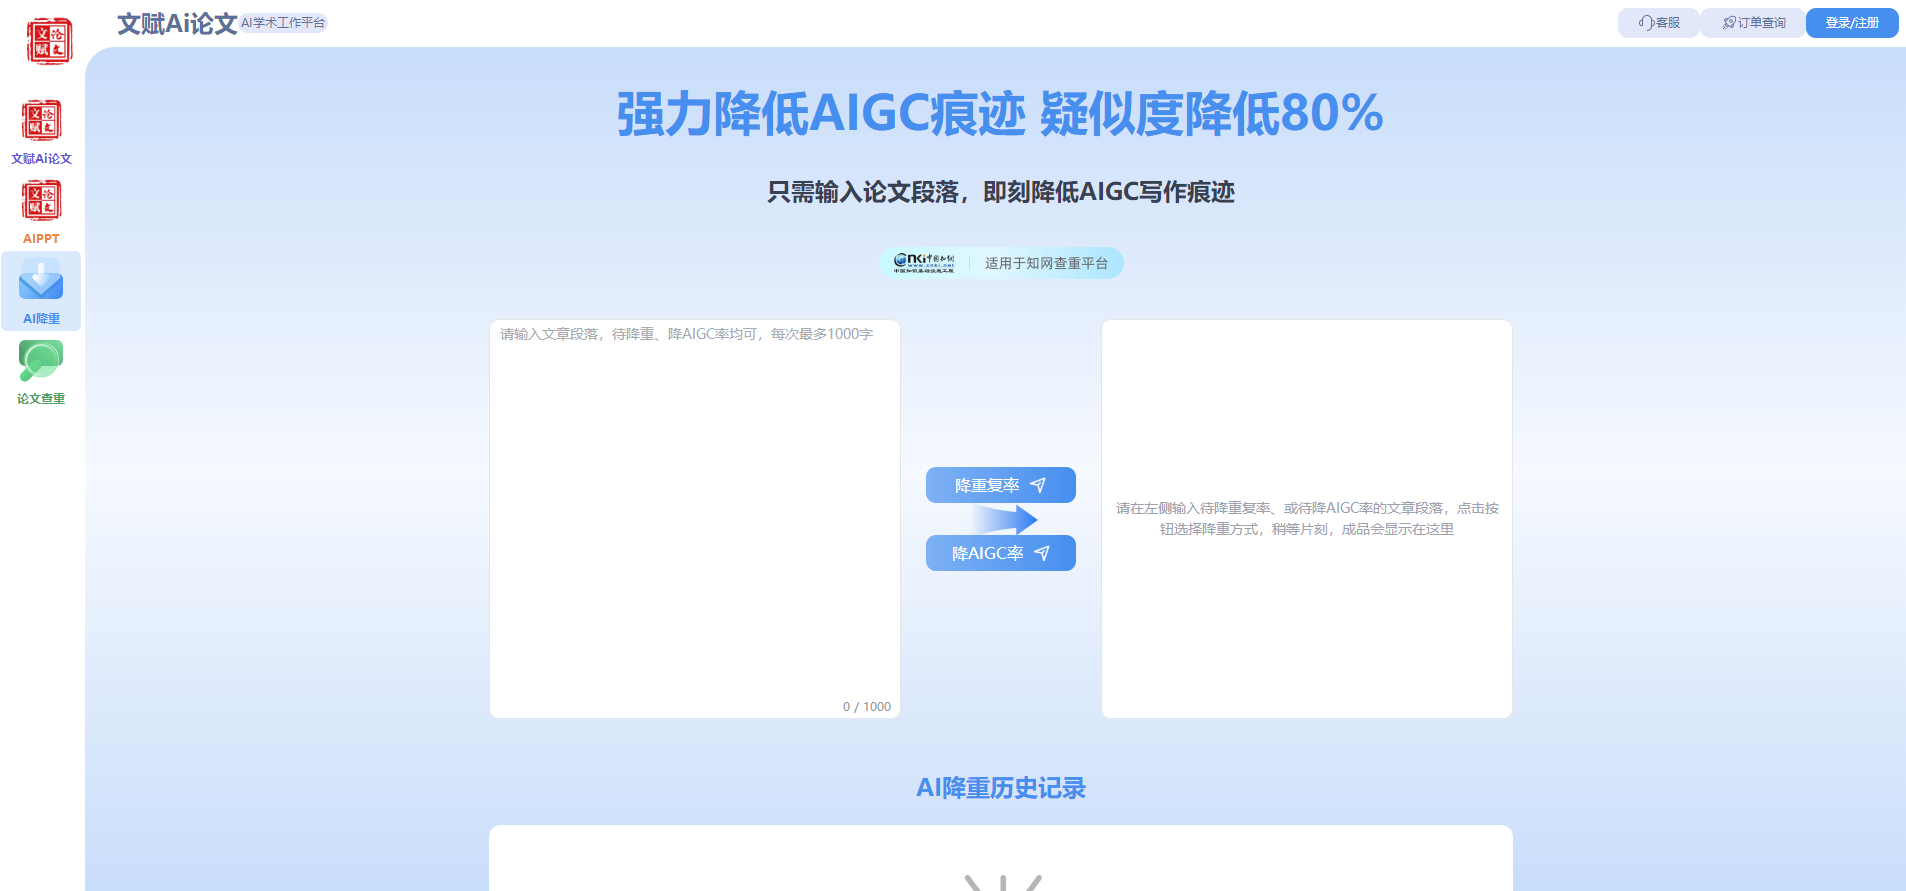
Task: Click the 降AIGC率 button
Action: tap(1001, 553)
